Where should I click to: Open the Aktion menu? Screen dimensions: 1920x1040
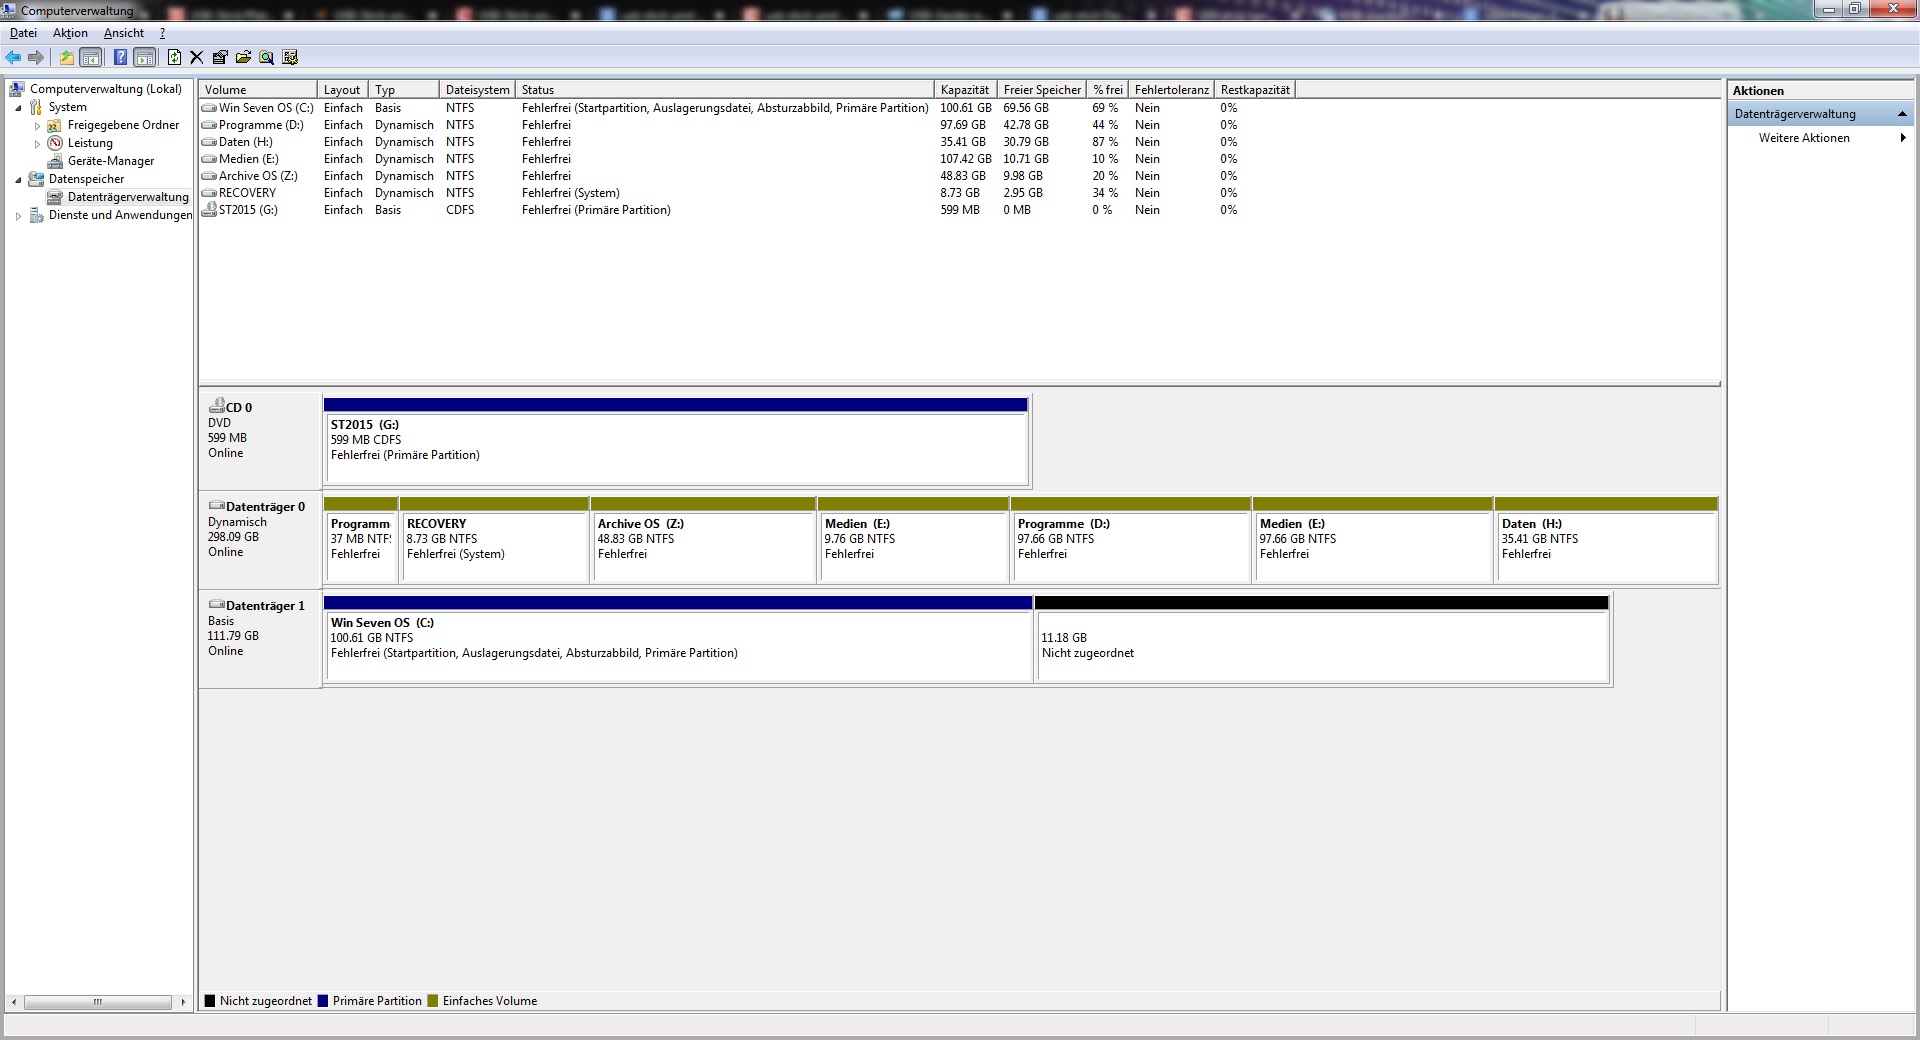[x=70, y=33]
